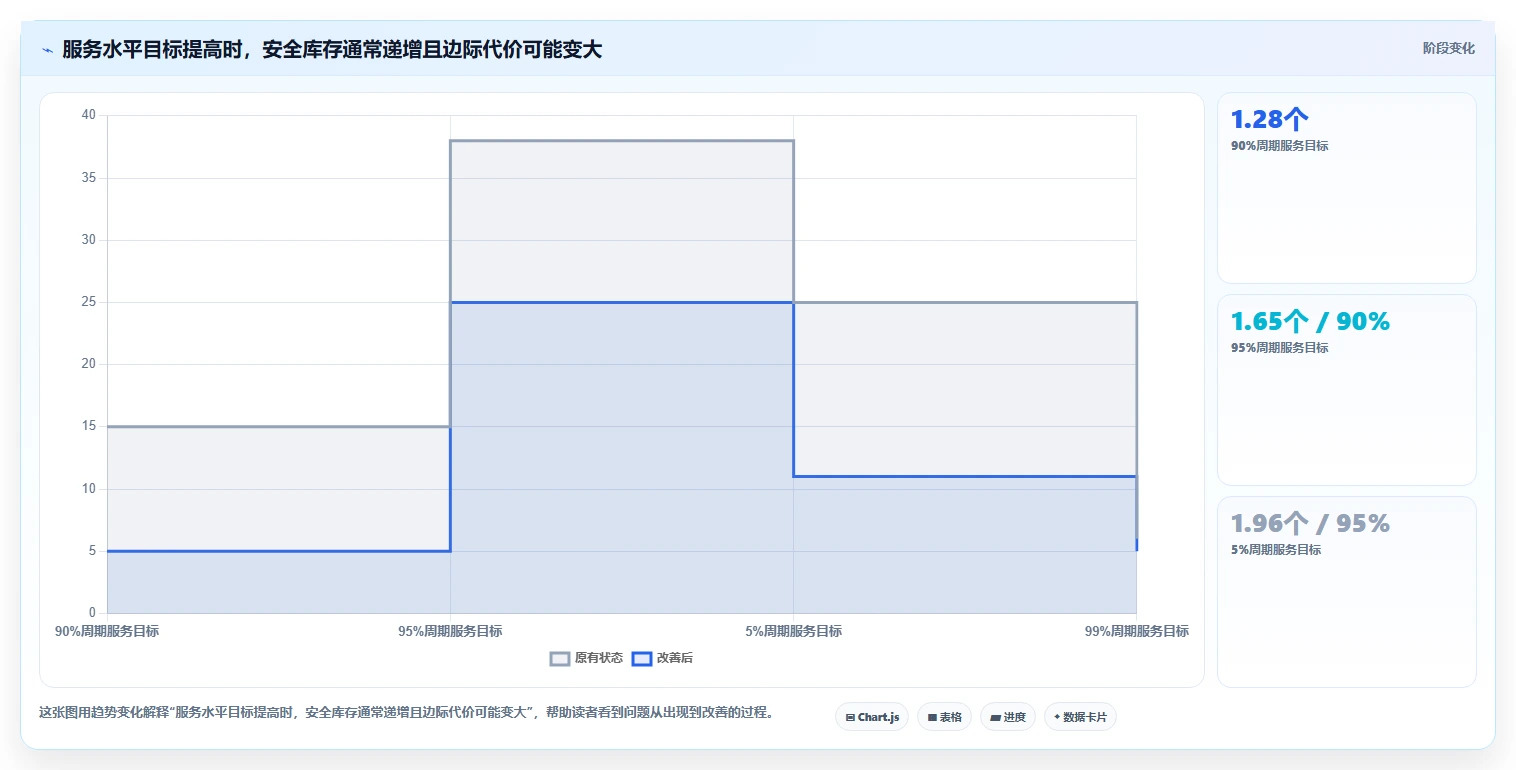This screenshot has height=770, width=1516.
Task: Select the Chart.js tag
Action: [872, 717]
